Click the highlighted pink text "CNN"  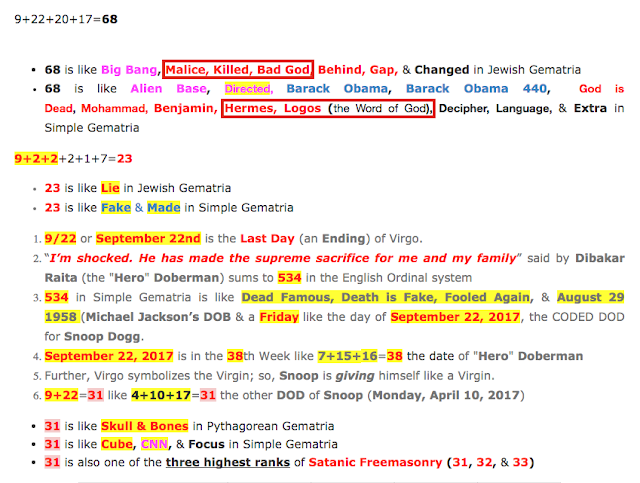point(154,444)
